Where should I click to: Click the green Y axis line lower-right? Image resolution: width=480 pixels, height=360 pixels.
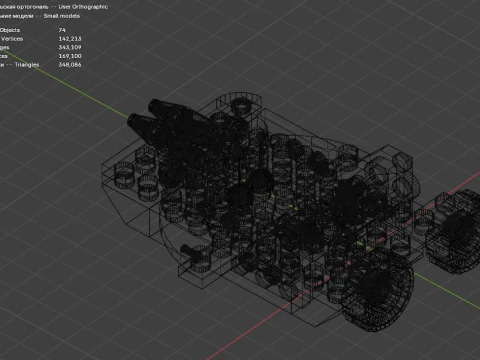(447, 290)
